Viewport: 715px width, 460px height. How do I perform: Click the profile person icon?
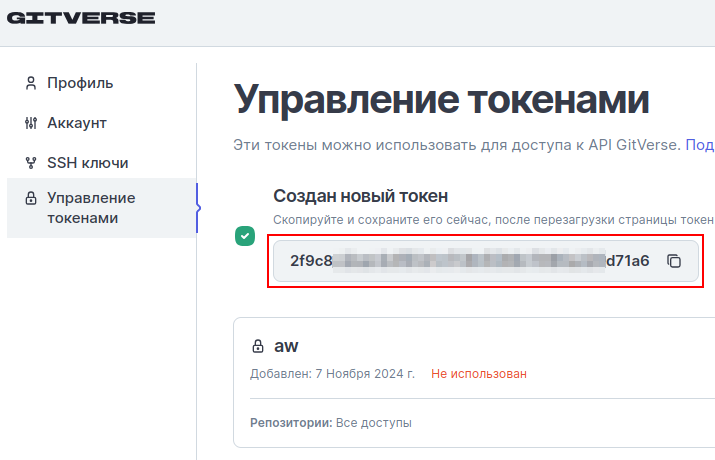tap(31, 83)
